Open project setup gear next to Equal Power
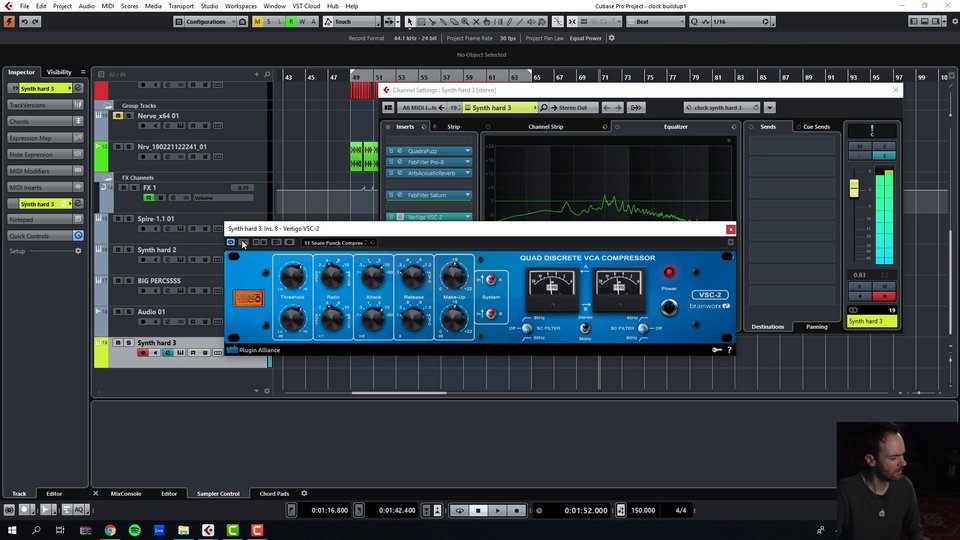This screenshot has width=960, height=540. click(x=612, y=38)
